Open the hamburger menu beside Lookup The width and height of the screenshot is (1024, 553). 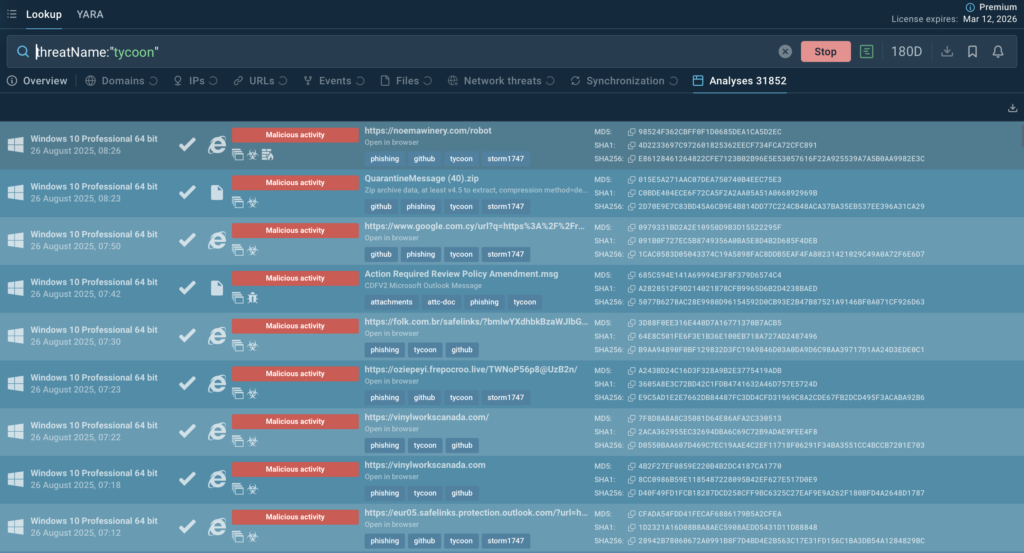tap(11, 14)
